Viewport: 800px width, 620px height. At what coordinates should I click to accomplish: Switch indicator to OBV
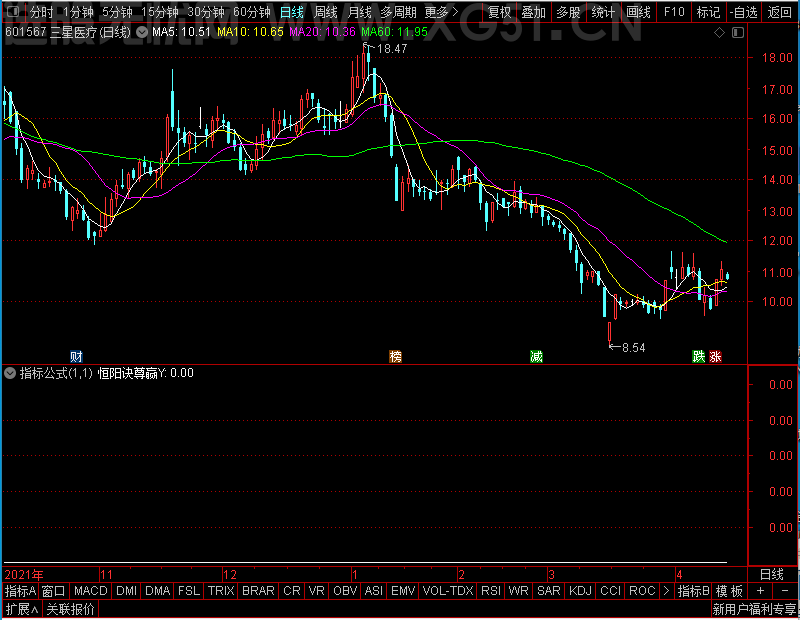[x=345, y=591]
